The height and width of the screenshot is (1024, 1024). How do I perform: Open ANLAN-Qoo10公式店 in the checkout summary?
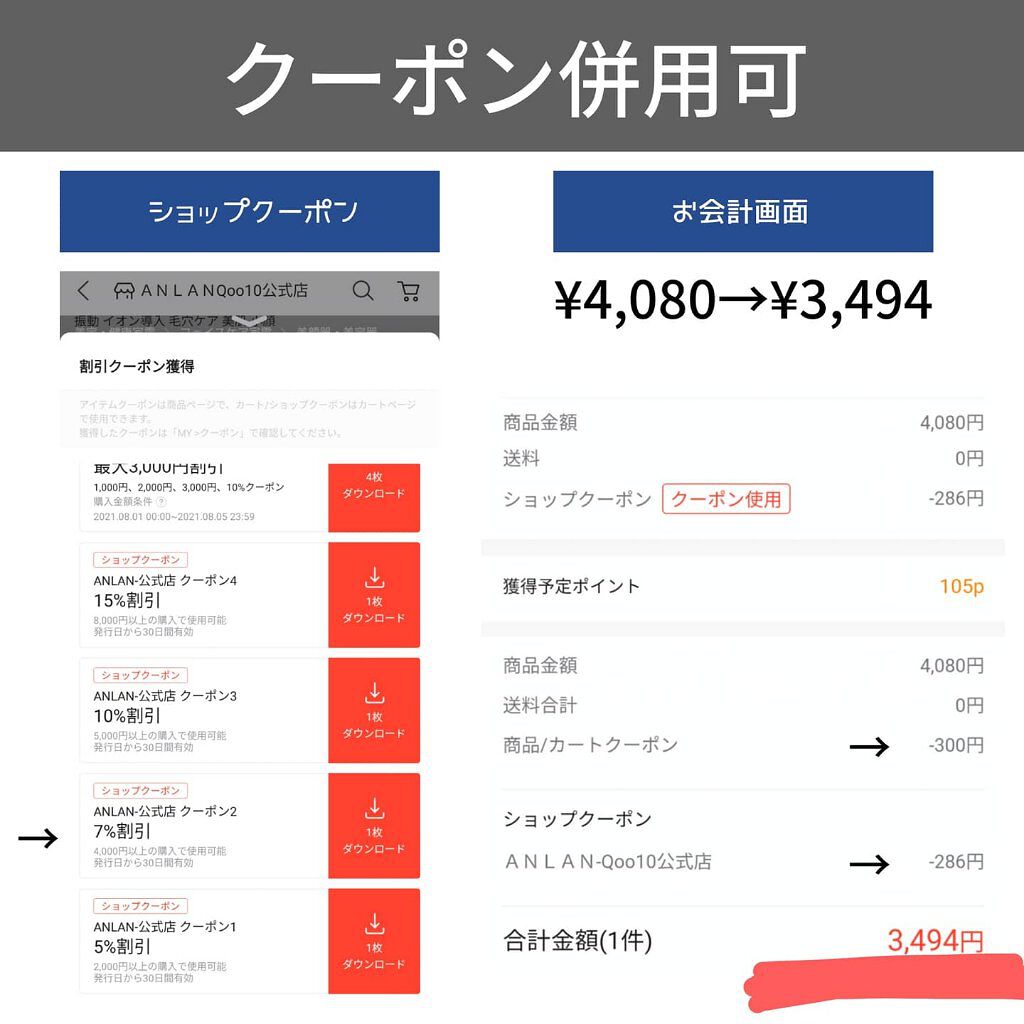[607, 862]
